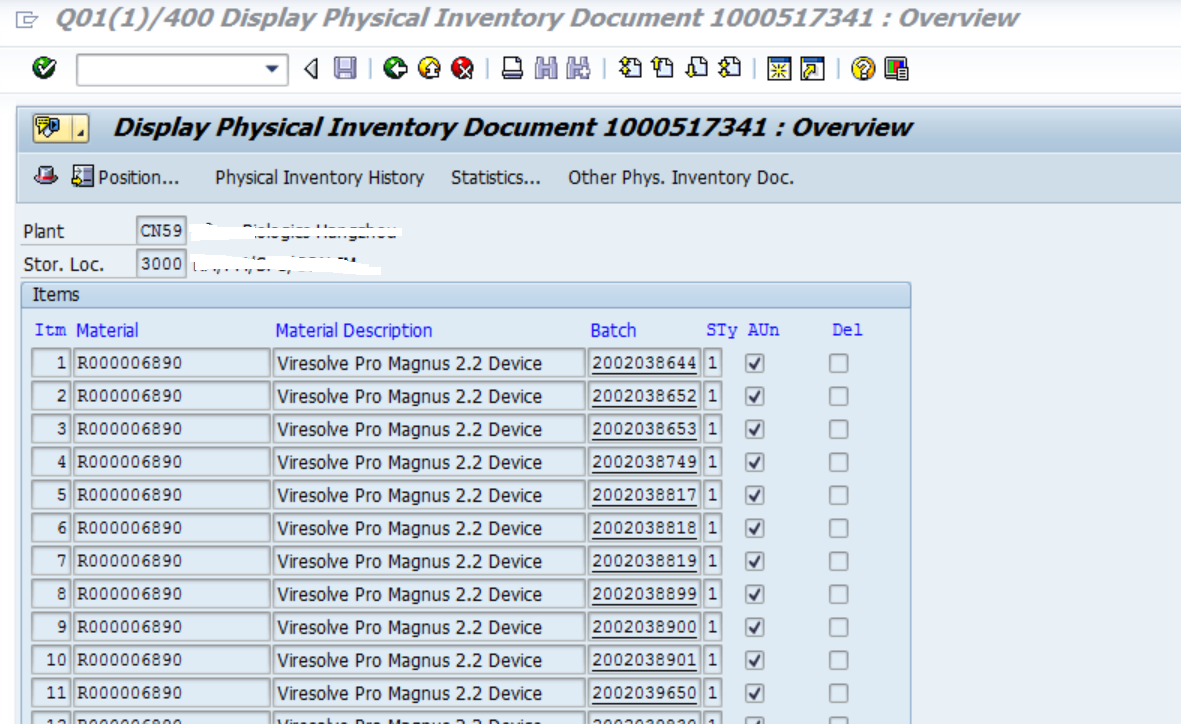This screenshot has width=1181, height=724.
Task: Click the Create New Session icon
Action: click(x=779, y=69)
